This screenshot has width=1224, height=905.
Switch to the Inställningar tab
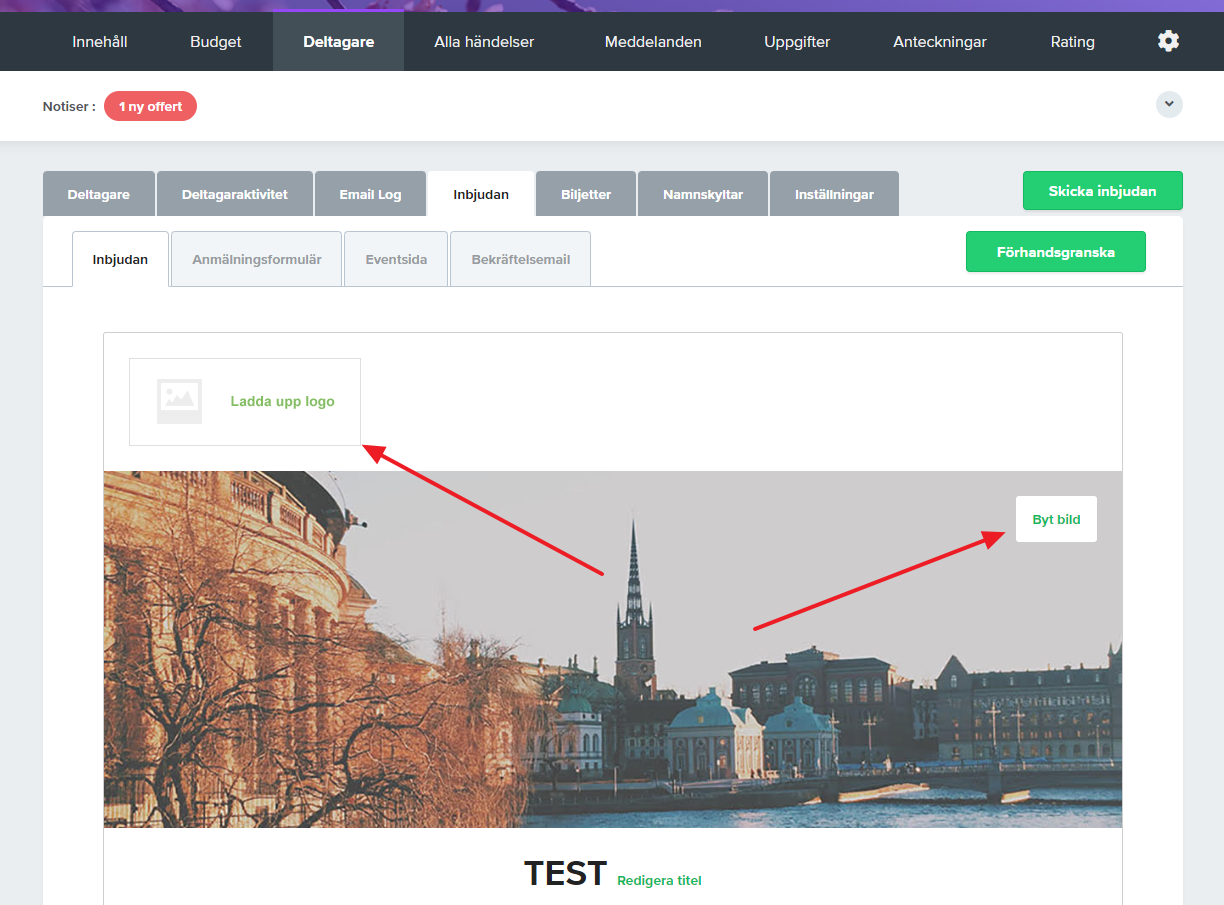(834, 194)
